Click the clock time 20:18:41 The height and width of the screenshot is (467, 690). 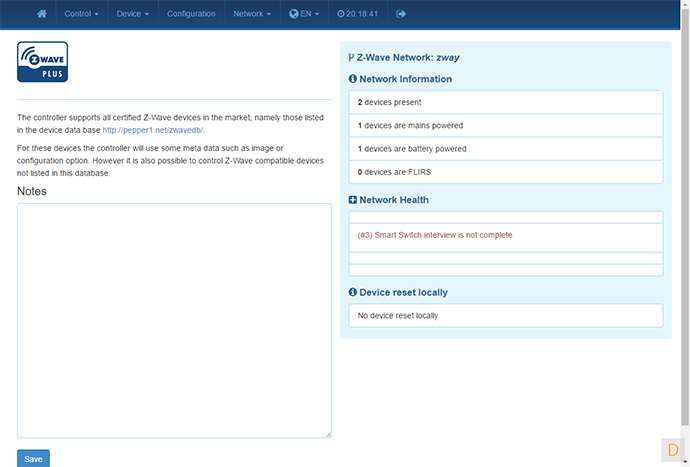click(357, 14)
